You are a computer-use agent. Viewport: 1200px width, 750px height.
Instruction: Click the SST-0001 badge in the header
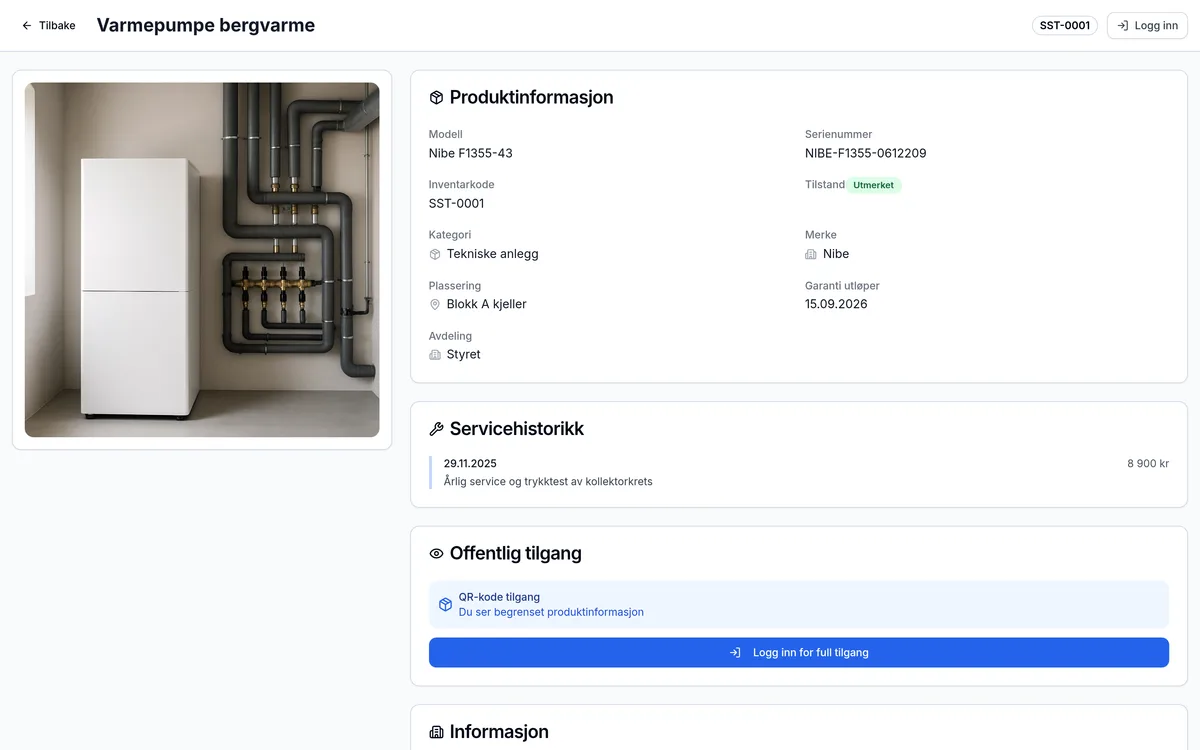(1065, 26)
